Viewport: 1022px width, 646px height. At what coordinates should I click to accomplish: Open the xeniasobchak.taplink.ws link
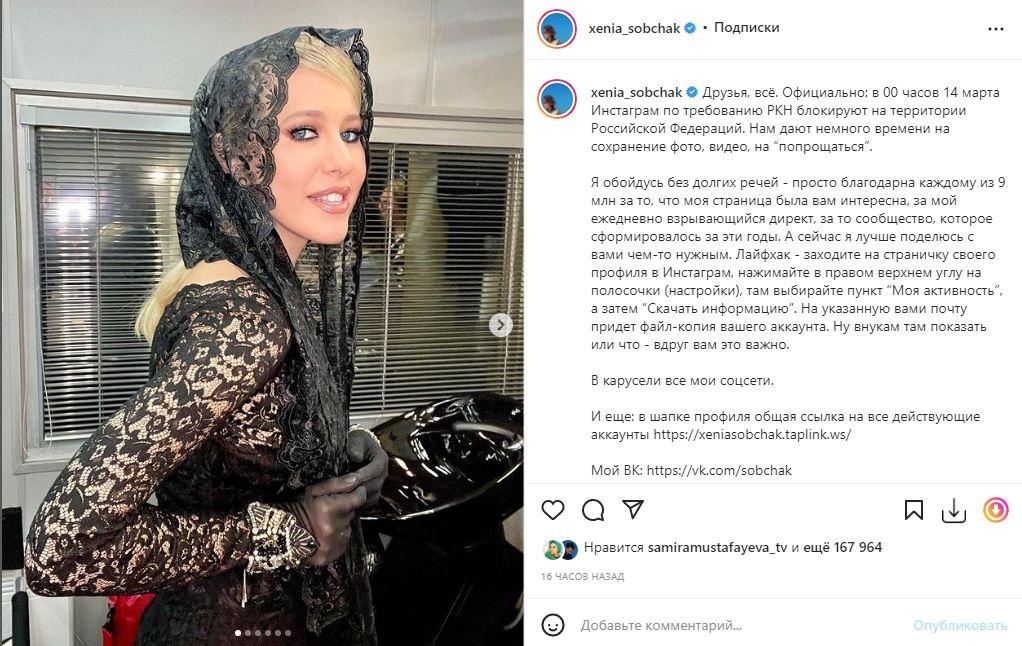[x=752, y=434]
